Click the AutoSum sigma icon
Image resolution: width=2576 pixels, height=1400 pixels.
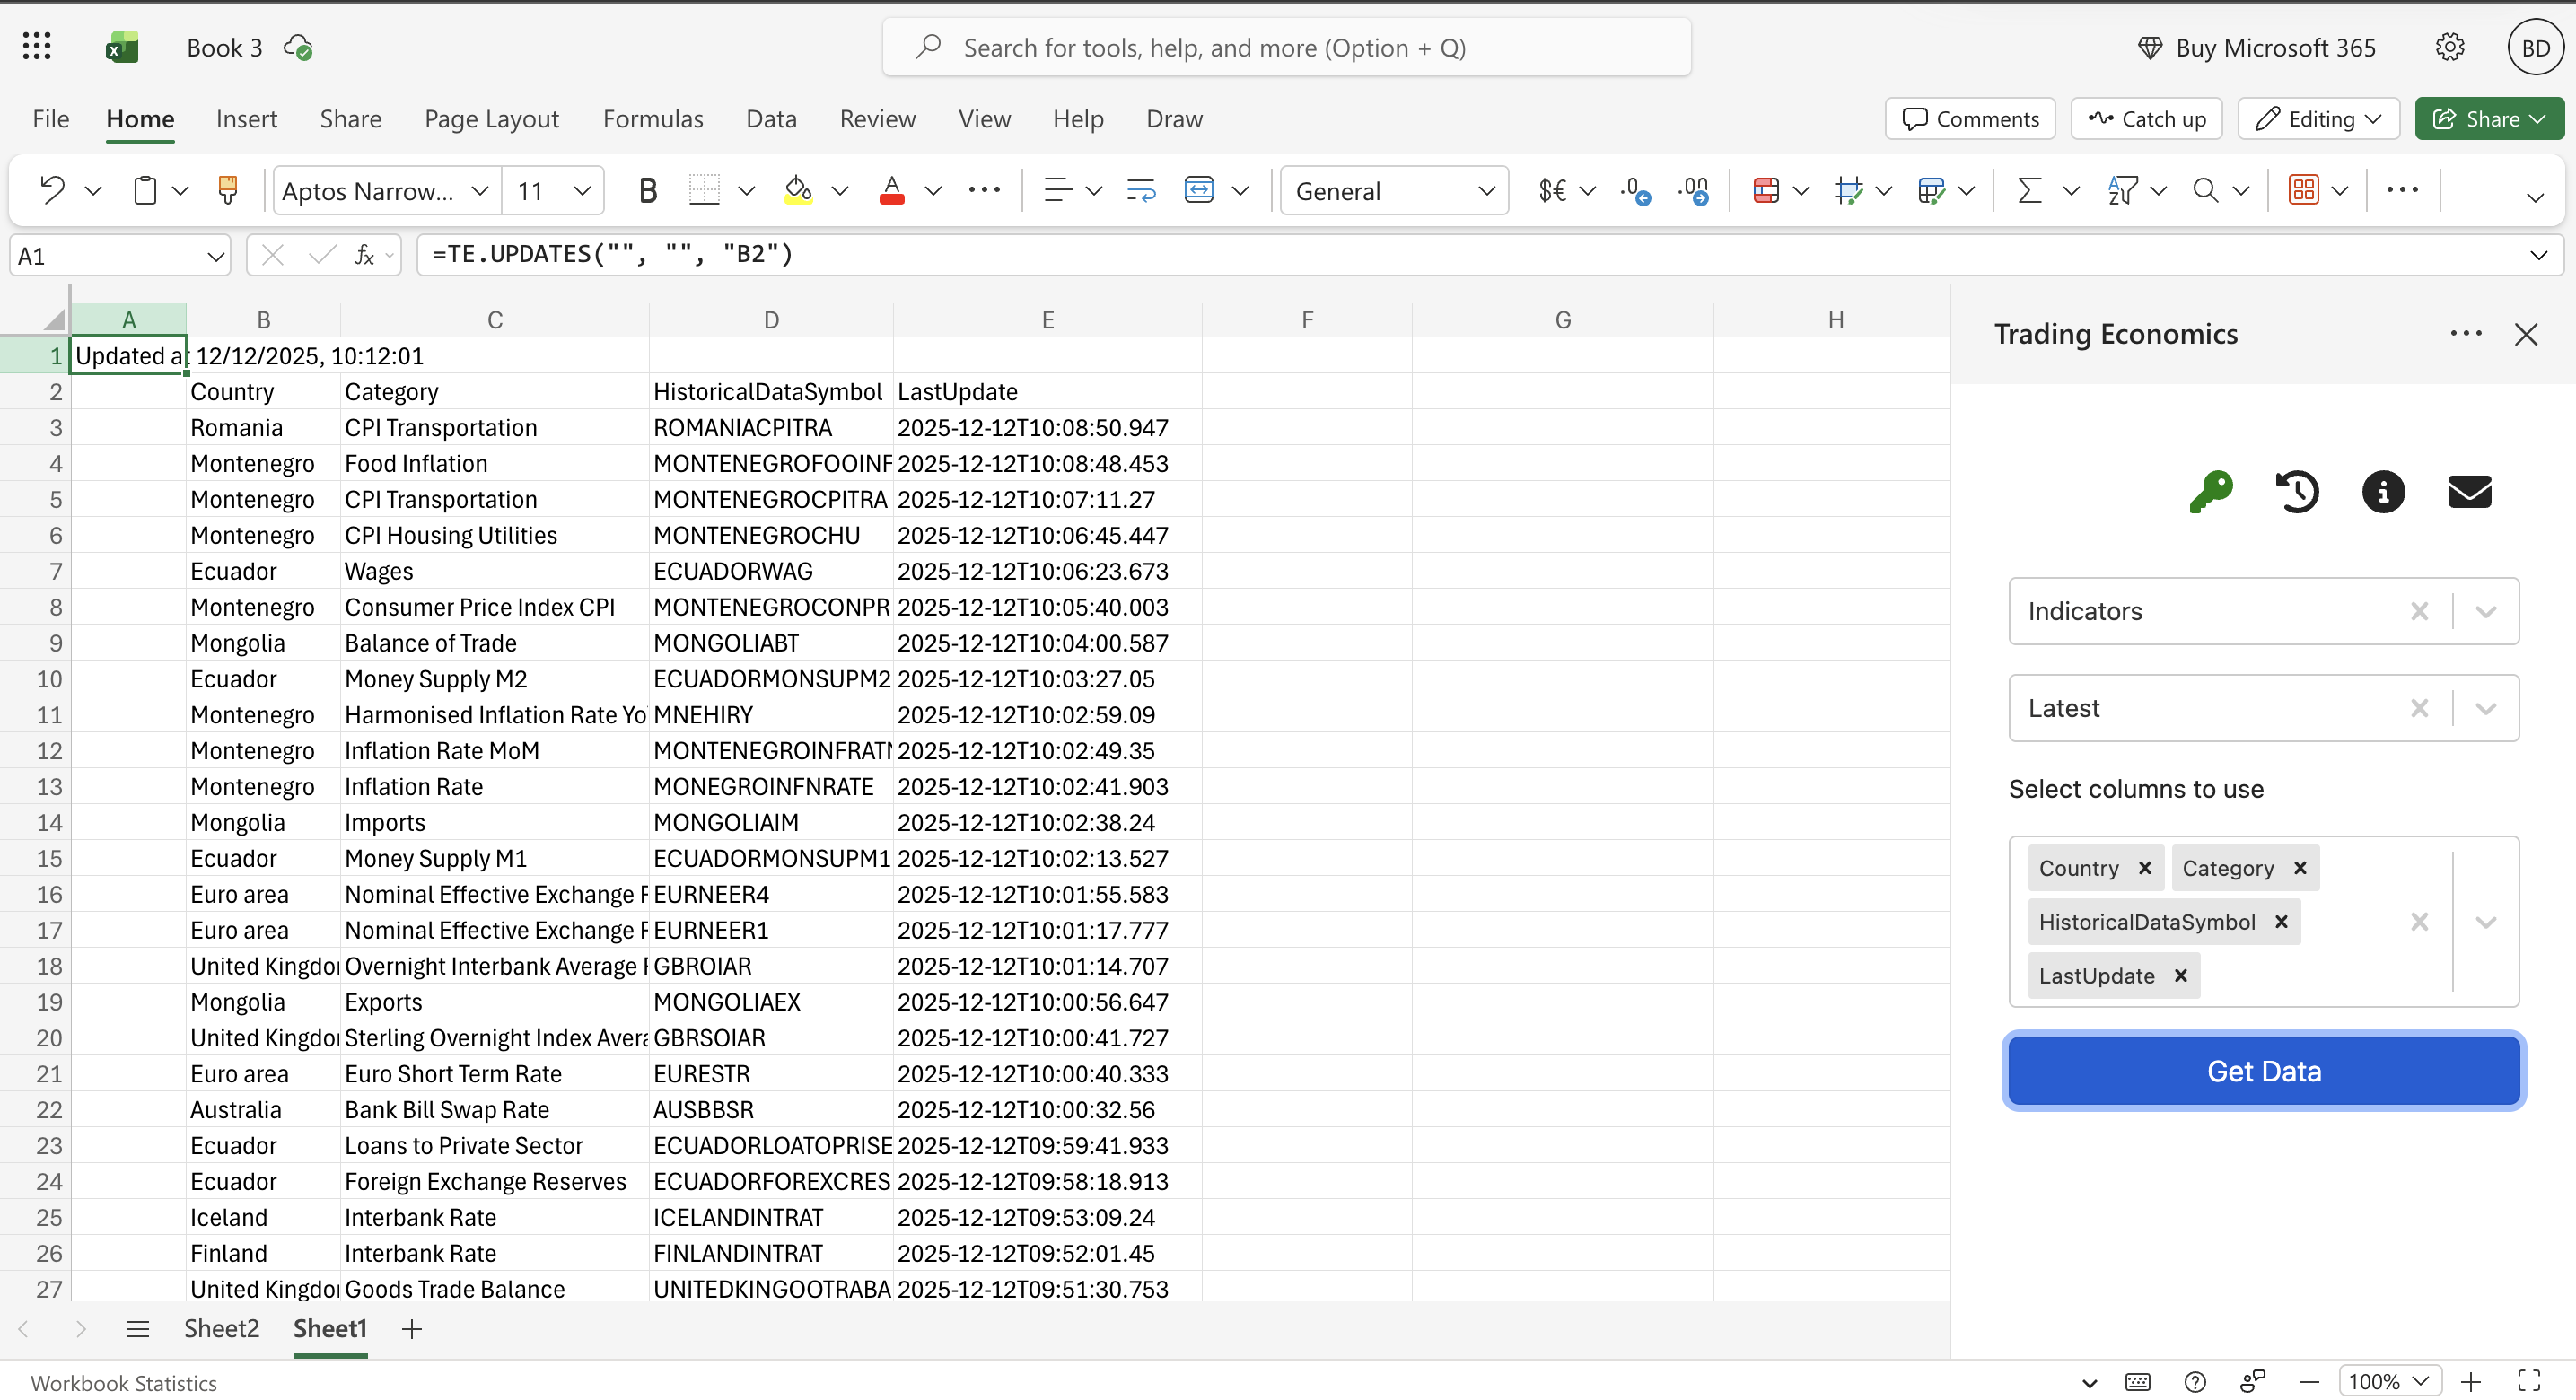(2029, 190)
